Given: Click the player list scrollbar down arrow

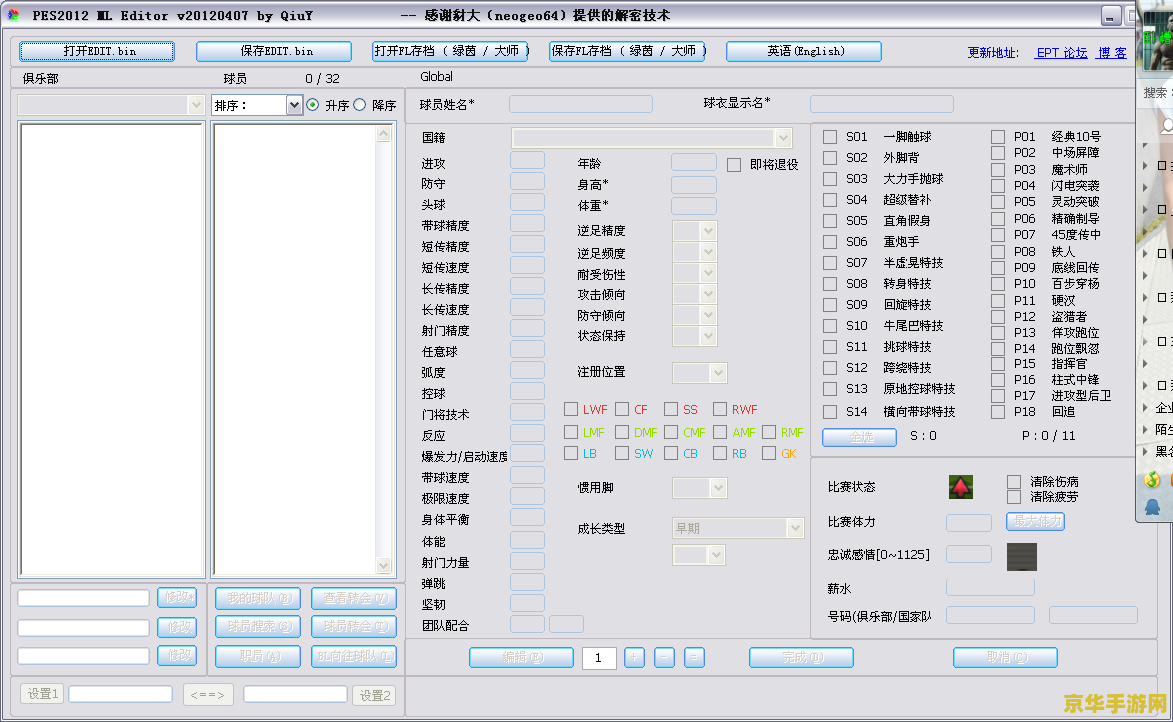Looking at the screenshot, I should (384, 566).
